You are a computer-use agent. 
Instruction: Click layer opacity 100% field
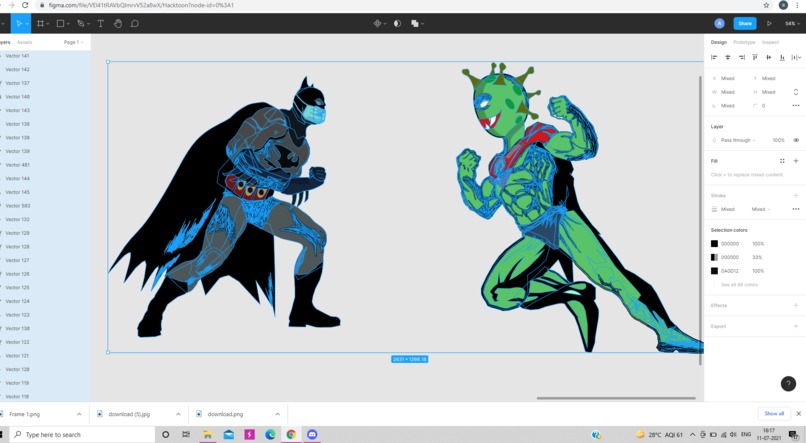(778, 140)
